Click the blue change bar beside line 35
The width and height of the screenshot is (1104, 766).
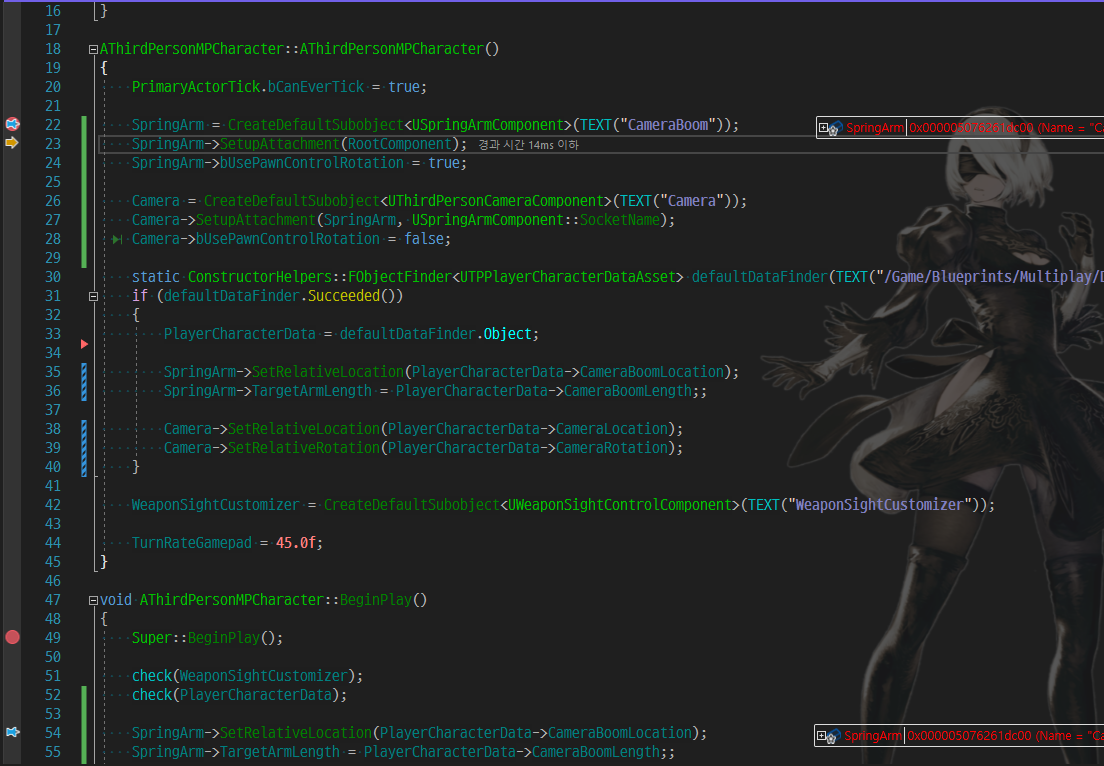[83, 371]
